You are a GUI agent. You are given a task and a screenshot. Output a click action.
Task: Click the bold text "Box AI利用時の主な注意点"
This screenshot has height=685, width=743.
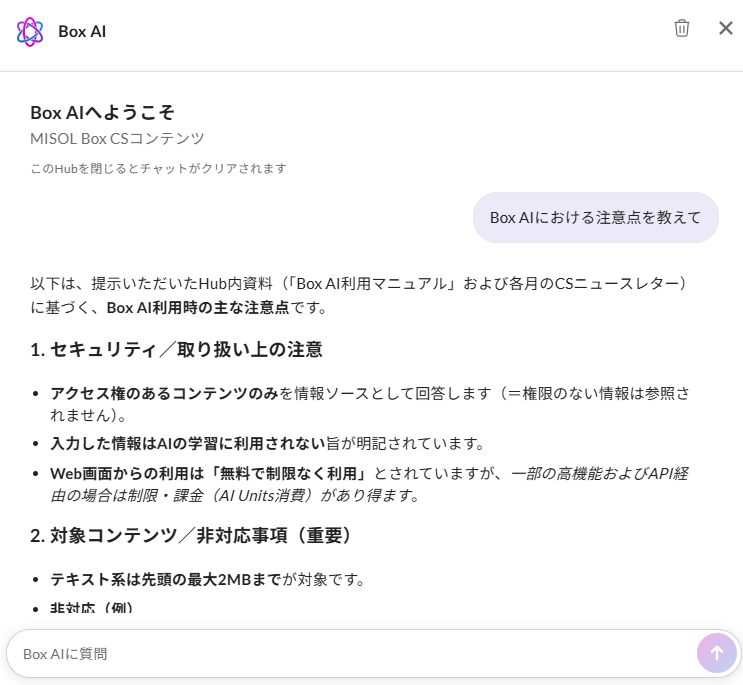[x=198, y=307]
